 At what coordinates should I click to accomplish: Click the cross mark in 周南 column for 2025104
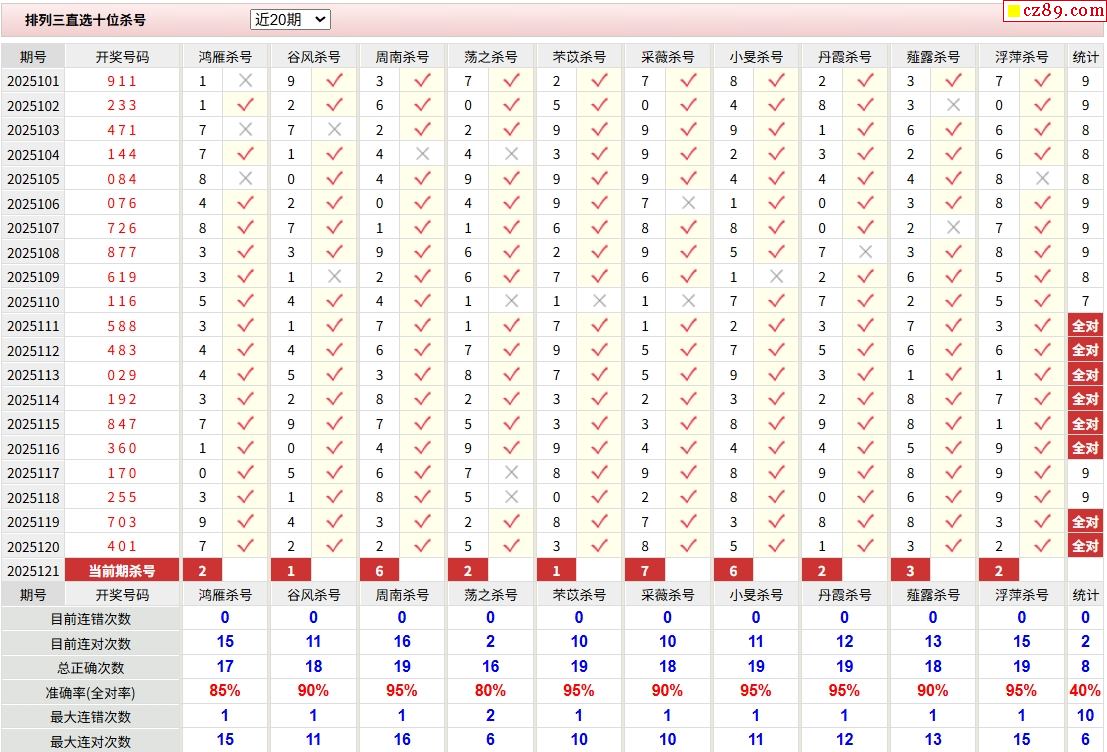pyautogui.click(x=422, y=154)
